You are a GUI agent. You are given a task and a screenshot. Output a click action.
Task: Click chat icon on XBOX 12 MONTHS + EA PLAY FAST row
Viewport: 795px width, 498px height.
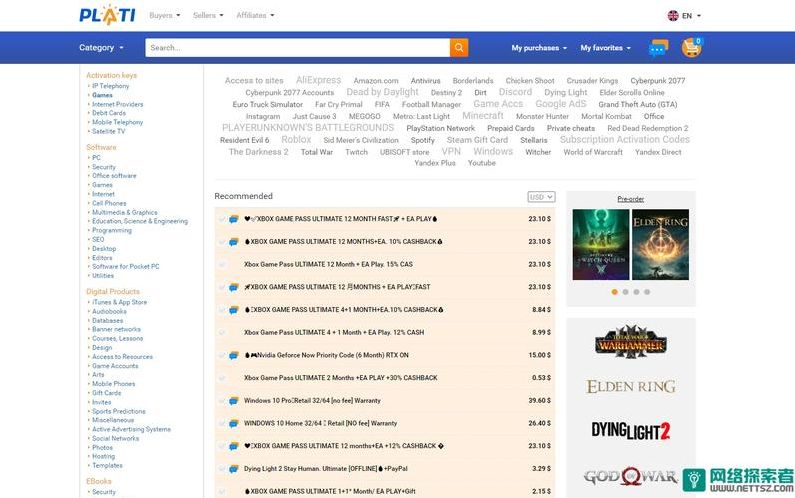[x=234, y=287]
